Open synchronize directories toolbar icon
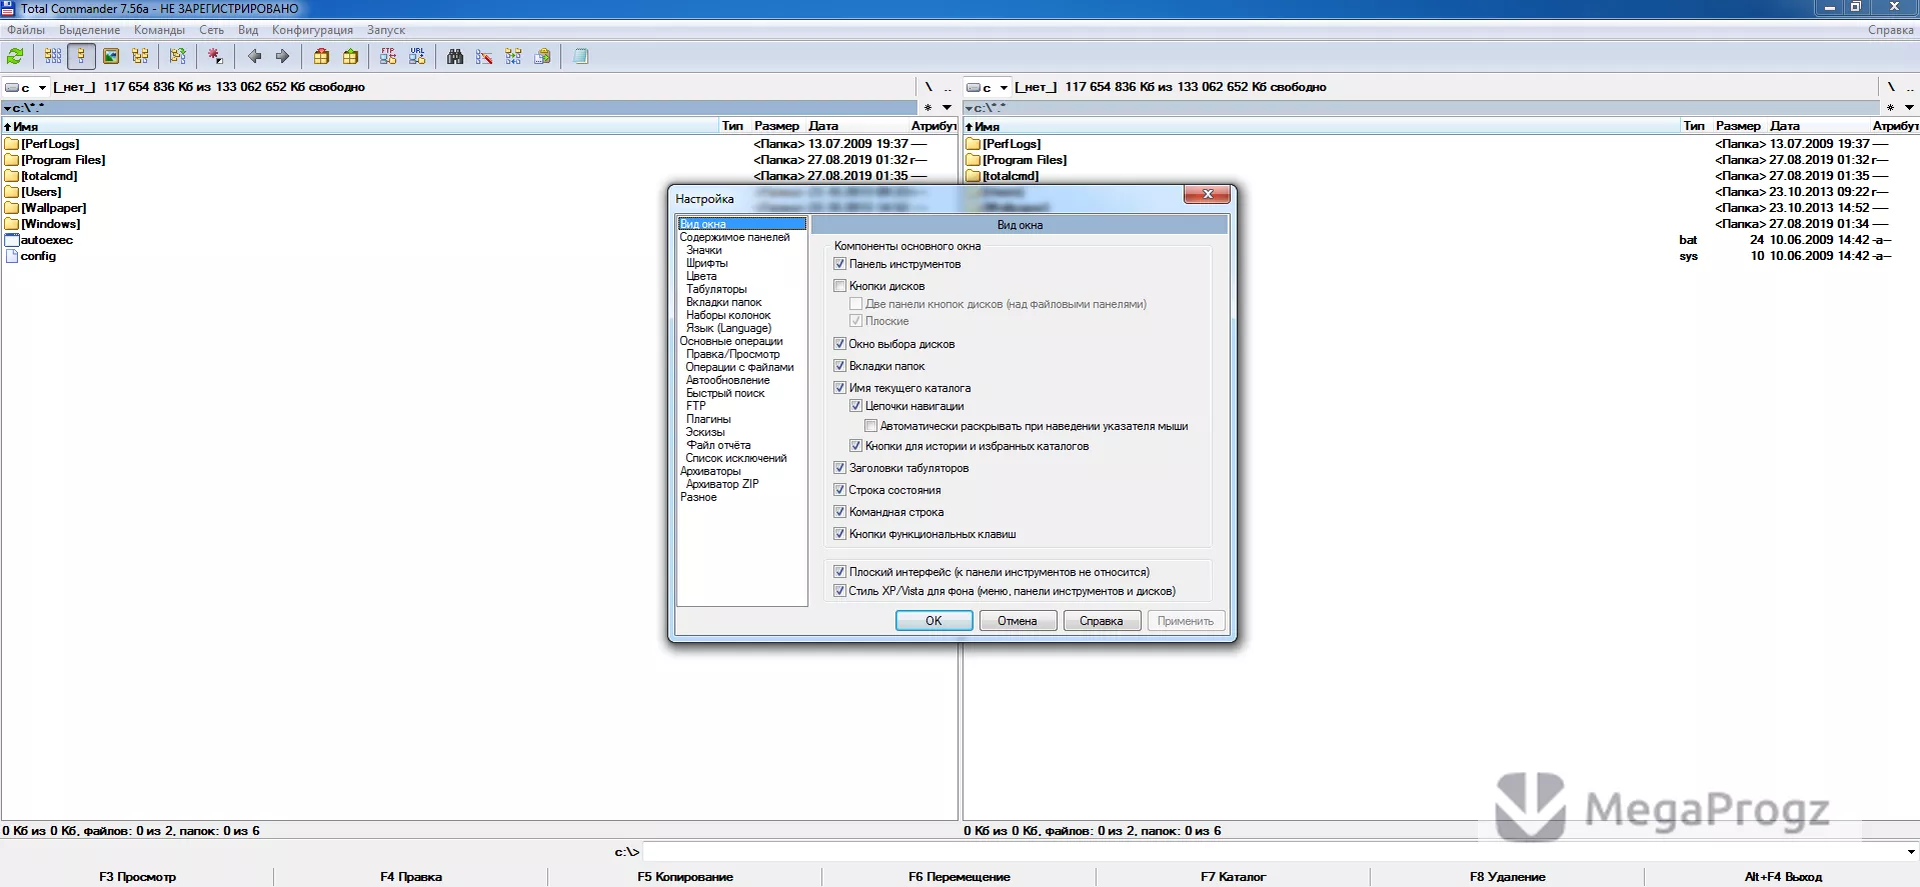 pyautogui.click(x=513, y=57)
